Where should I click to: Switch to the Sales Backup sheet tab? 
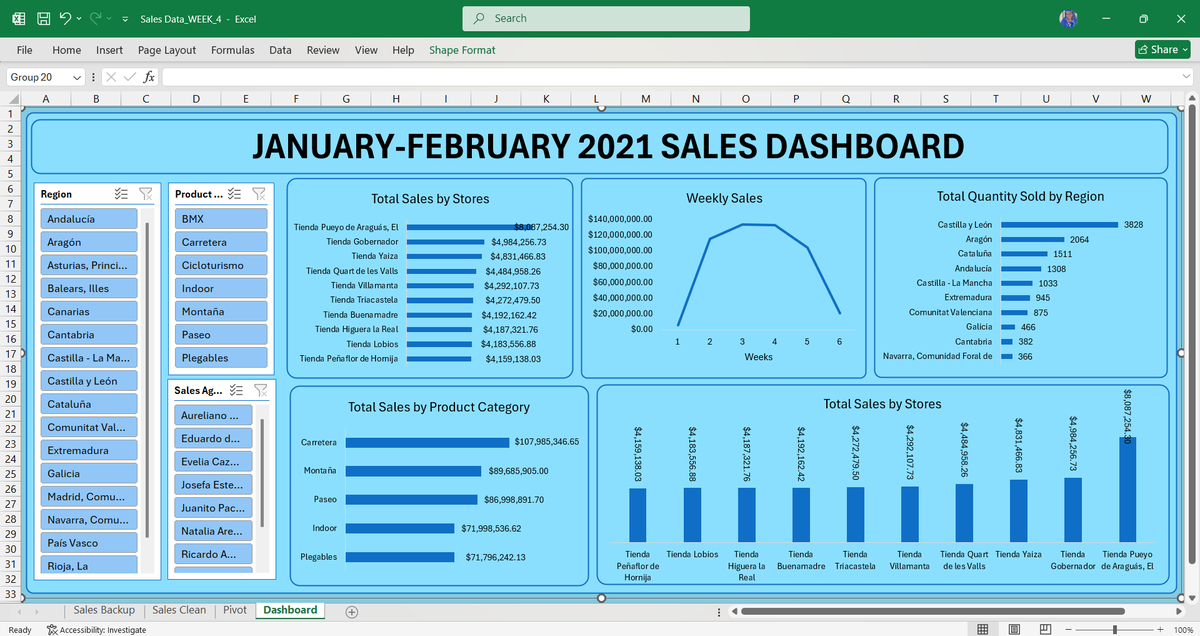[104, 610]
